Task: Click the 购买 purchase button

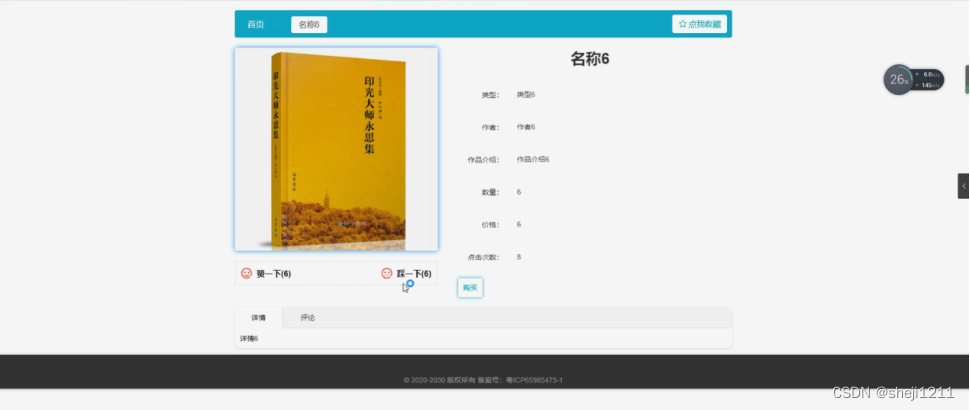Action: click(470, 288)
